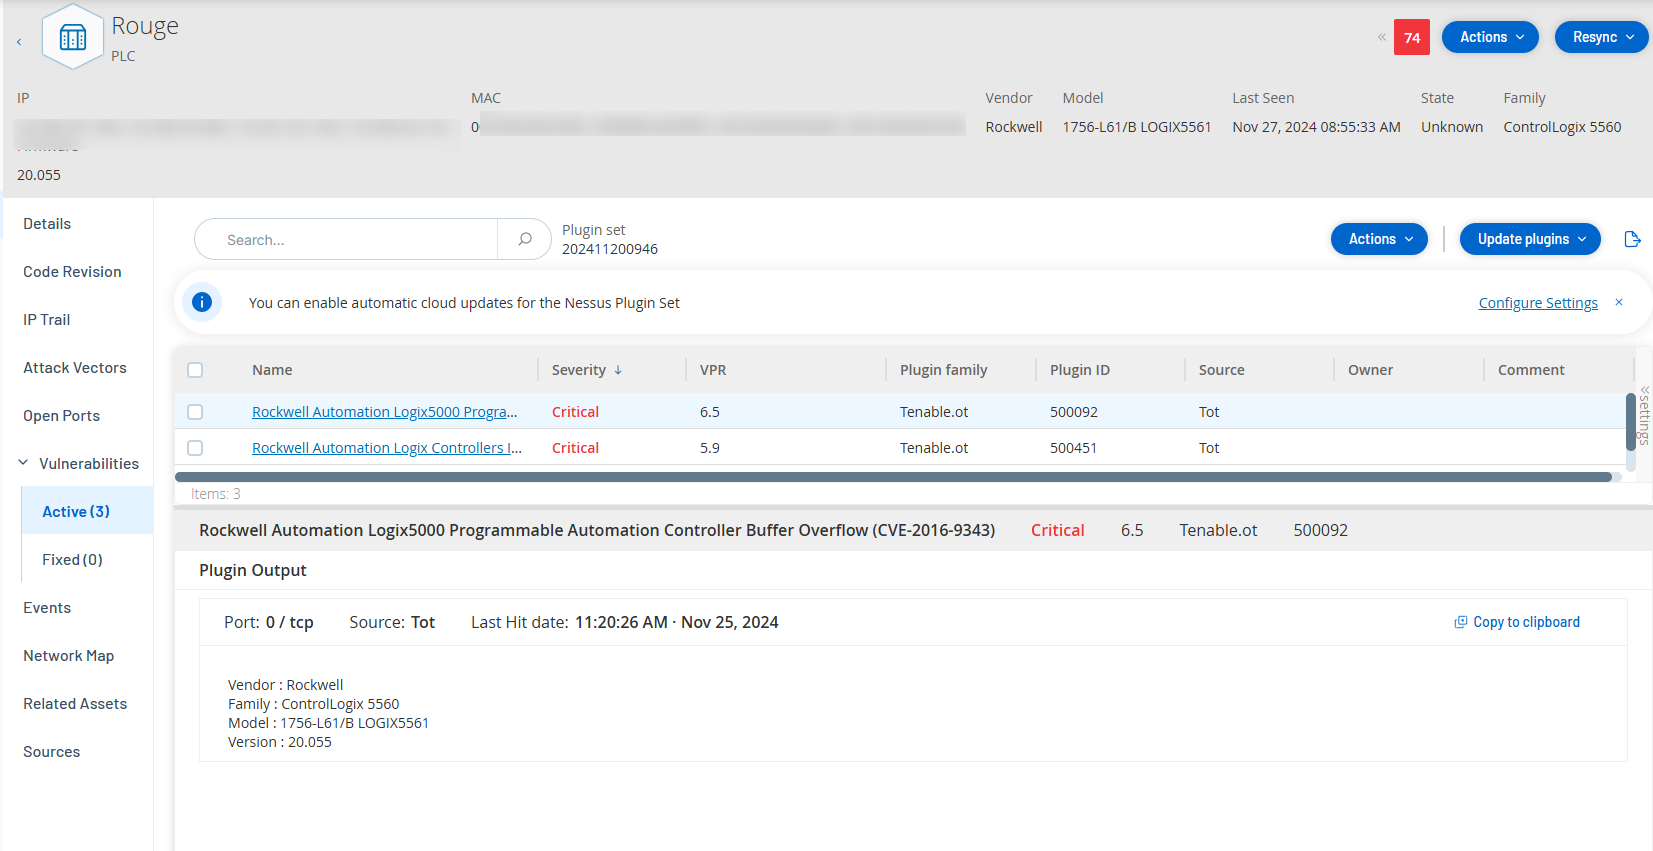Expand the side settings panel chevron
Image resolution: width=1653 pixels, height=851 pixels.
(1644, 390)
